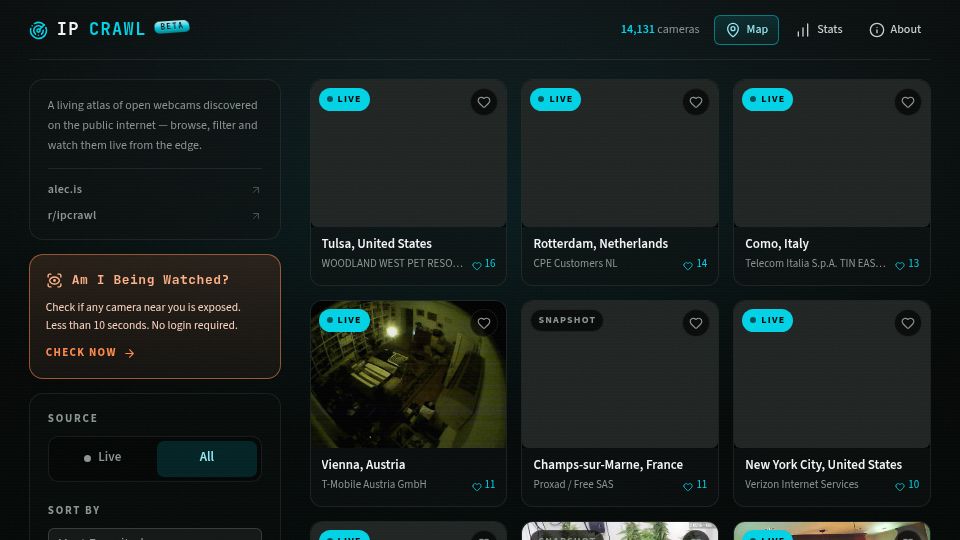Screen dimensions: 960x540
Task: Click the Rotterdam, Netherlands title
Action: 601,244
